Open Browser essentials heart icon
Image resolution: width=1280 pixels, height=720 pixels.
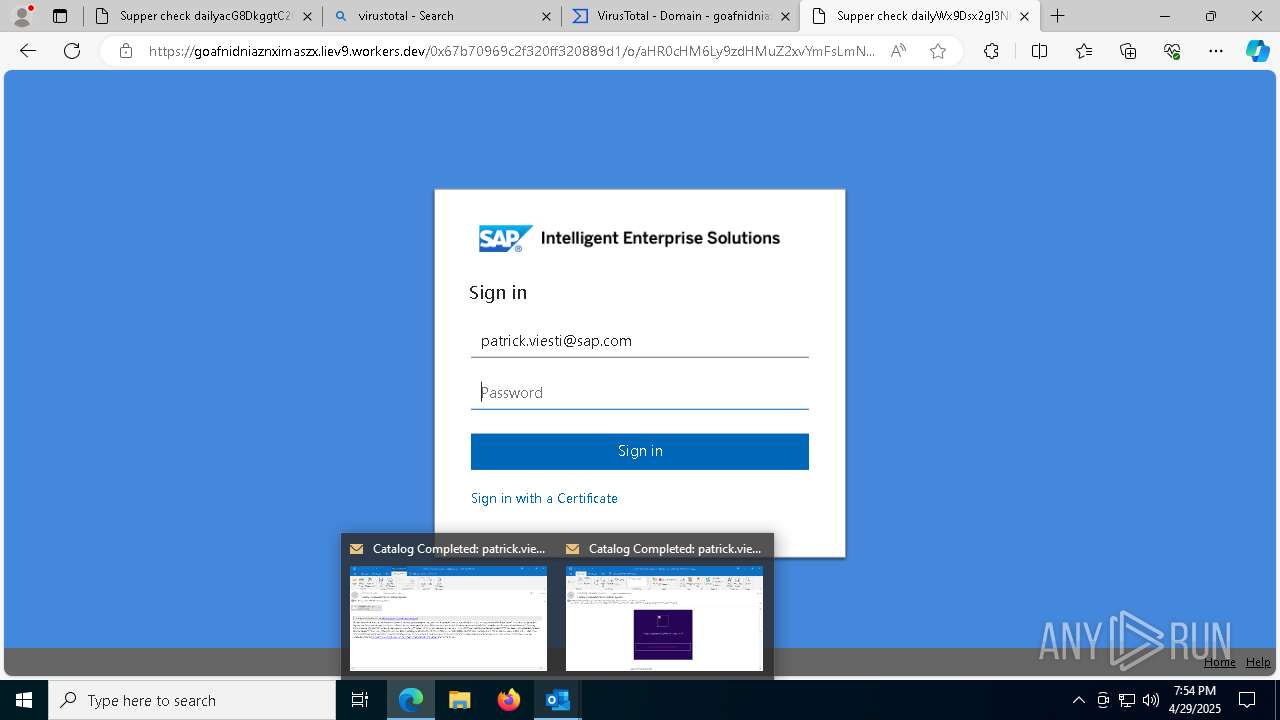tap(1172, 51)
